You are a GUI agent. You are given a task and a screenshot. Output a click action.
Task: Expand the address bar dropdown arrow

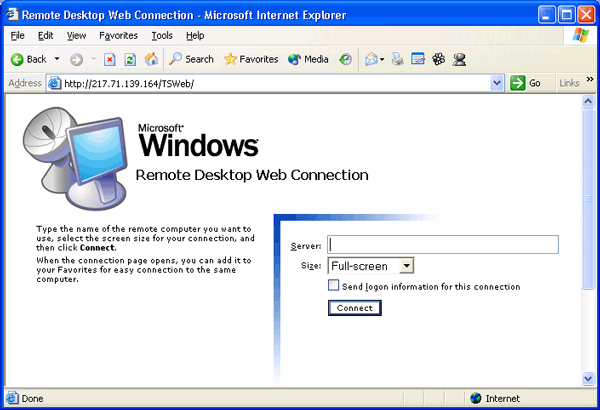497,83
